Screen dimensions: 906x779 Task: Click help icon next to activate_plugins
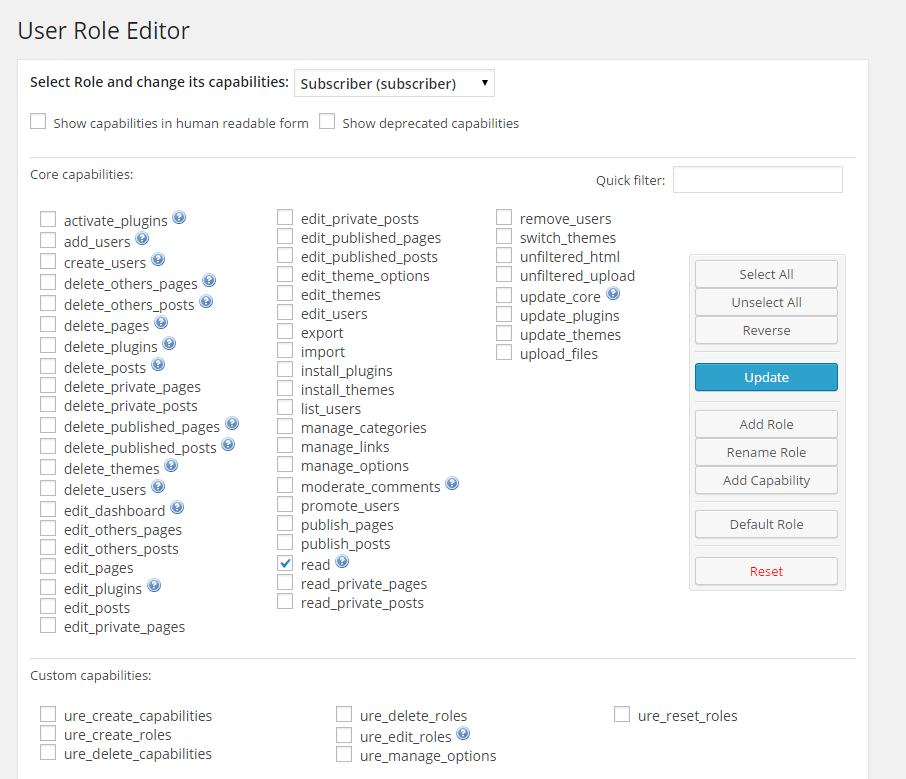pyautogui.click(x=179, y=217)
